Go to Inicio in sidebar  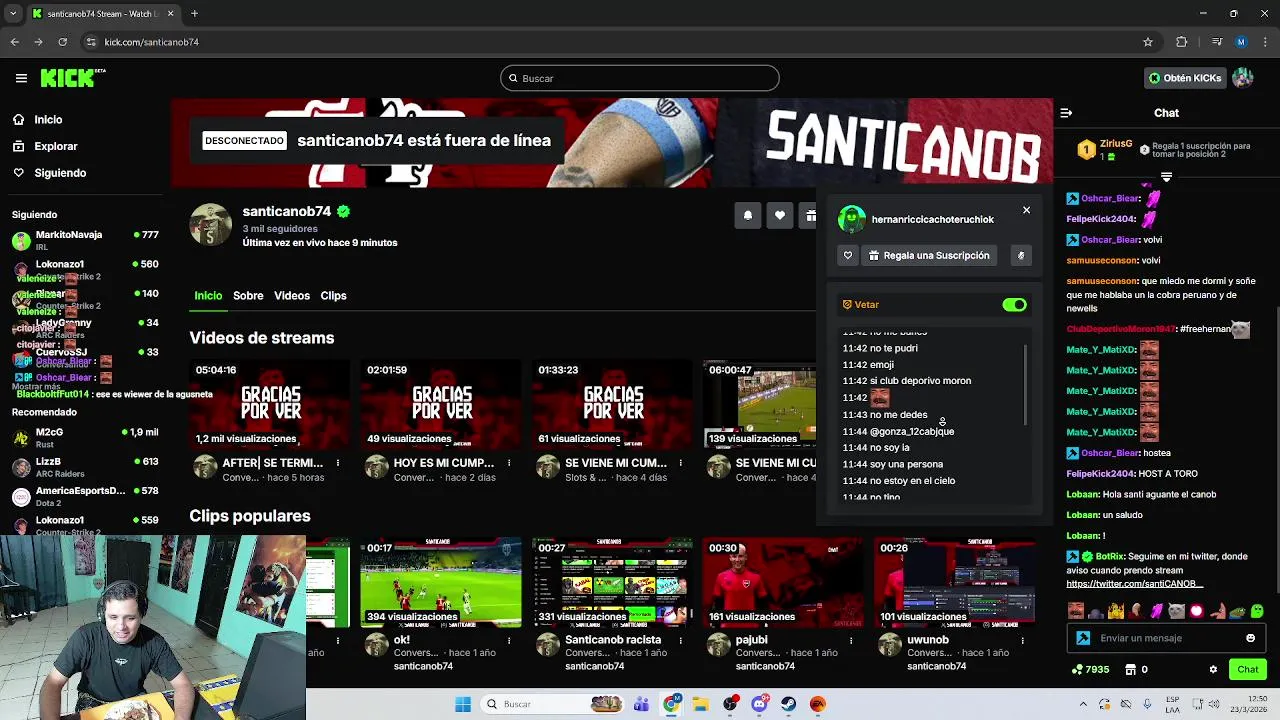(x=48, y=119)
